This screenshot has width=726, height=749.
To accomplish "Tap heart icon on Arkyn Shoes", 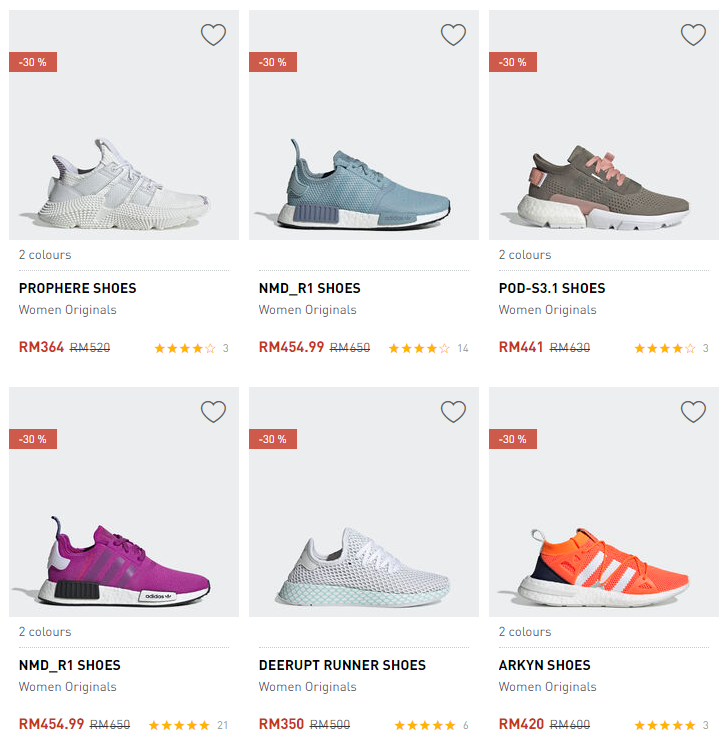I will tap(693, 412).
